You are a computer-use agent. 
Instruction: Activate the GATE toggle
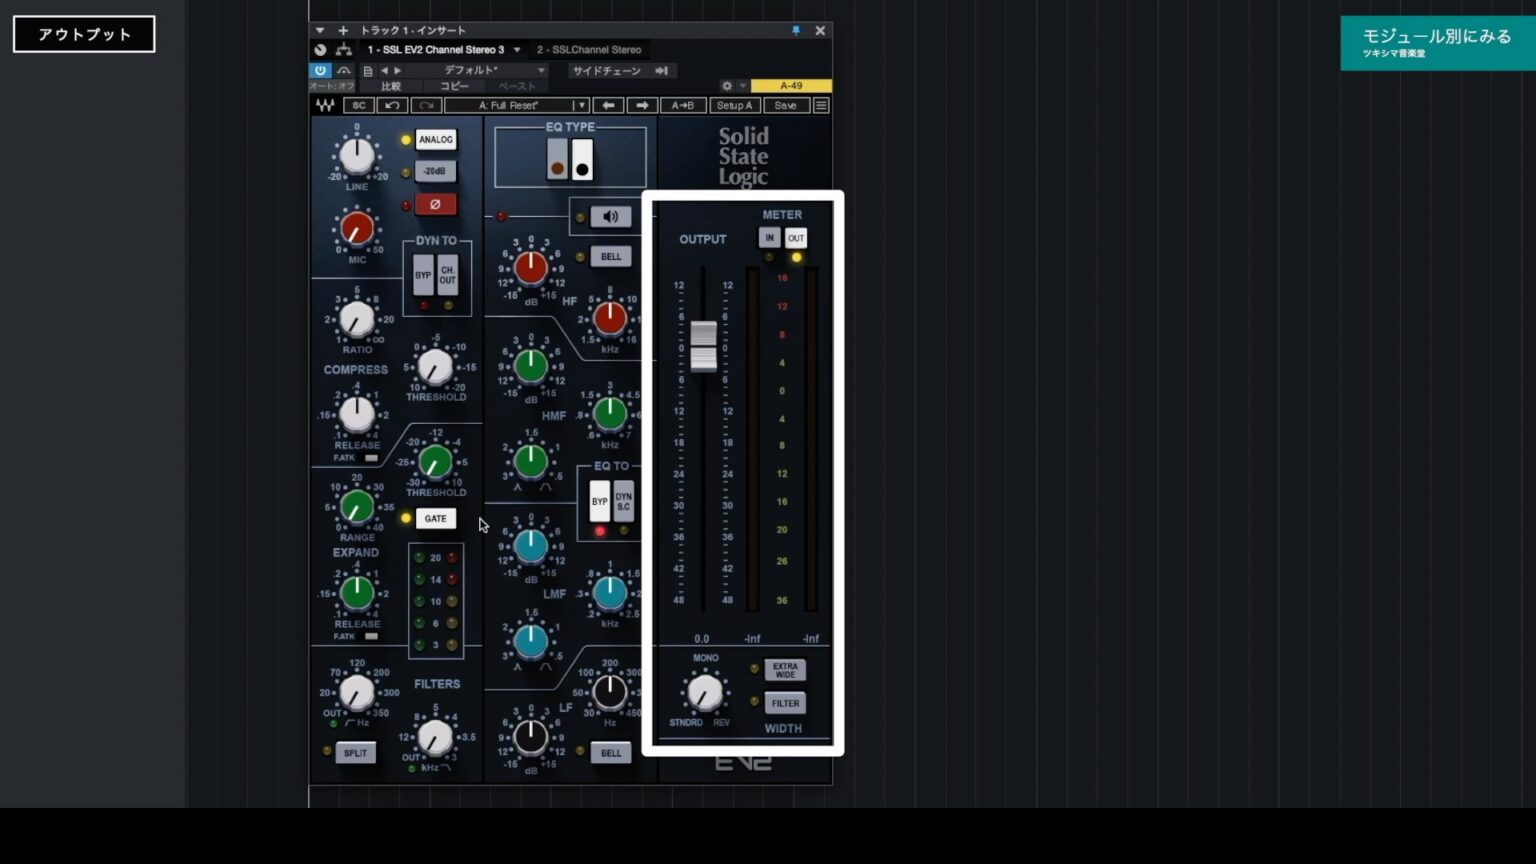click(x=436, y=518)
